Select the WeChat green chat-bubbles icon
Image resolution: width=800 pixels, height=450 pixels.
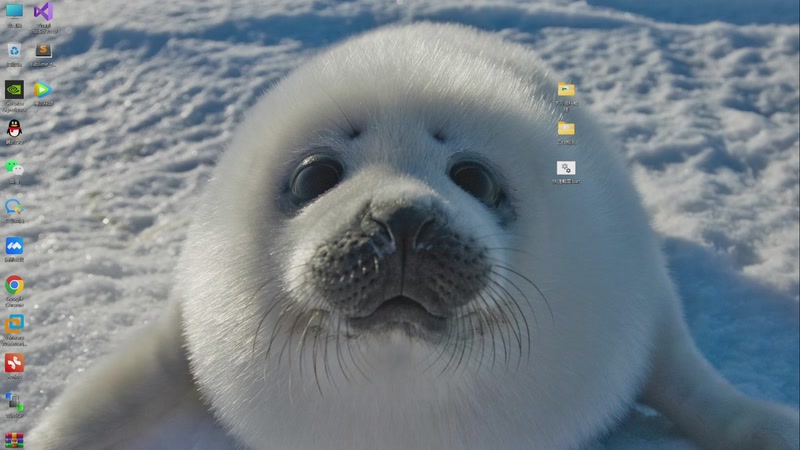click(14, 167)
